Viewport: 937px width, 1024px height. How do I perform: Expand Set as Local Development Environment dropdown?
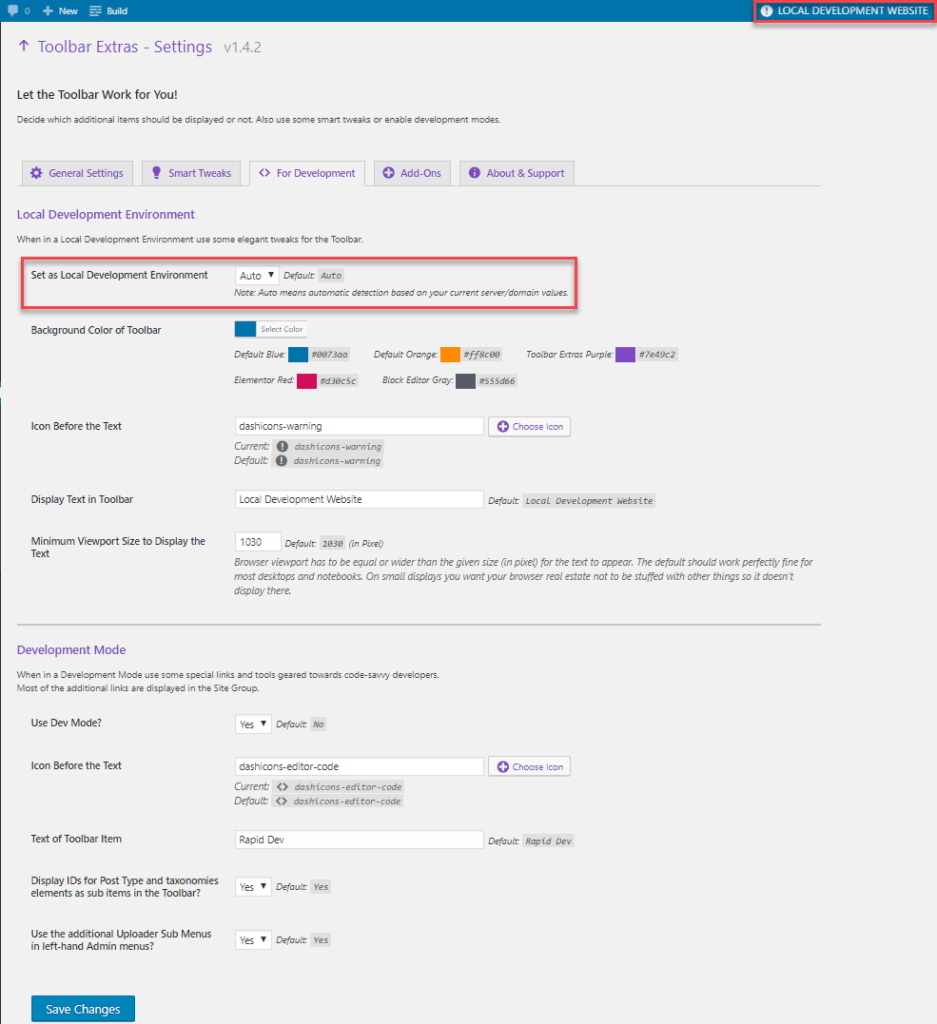pyautogui.click(x=257, y=276)
